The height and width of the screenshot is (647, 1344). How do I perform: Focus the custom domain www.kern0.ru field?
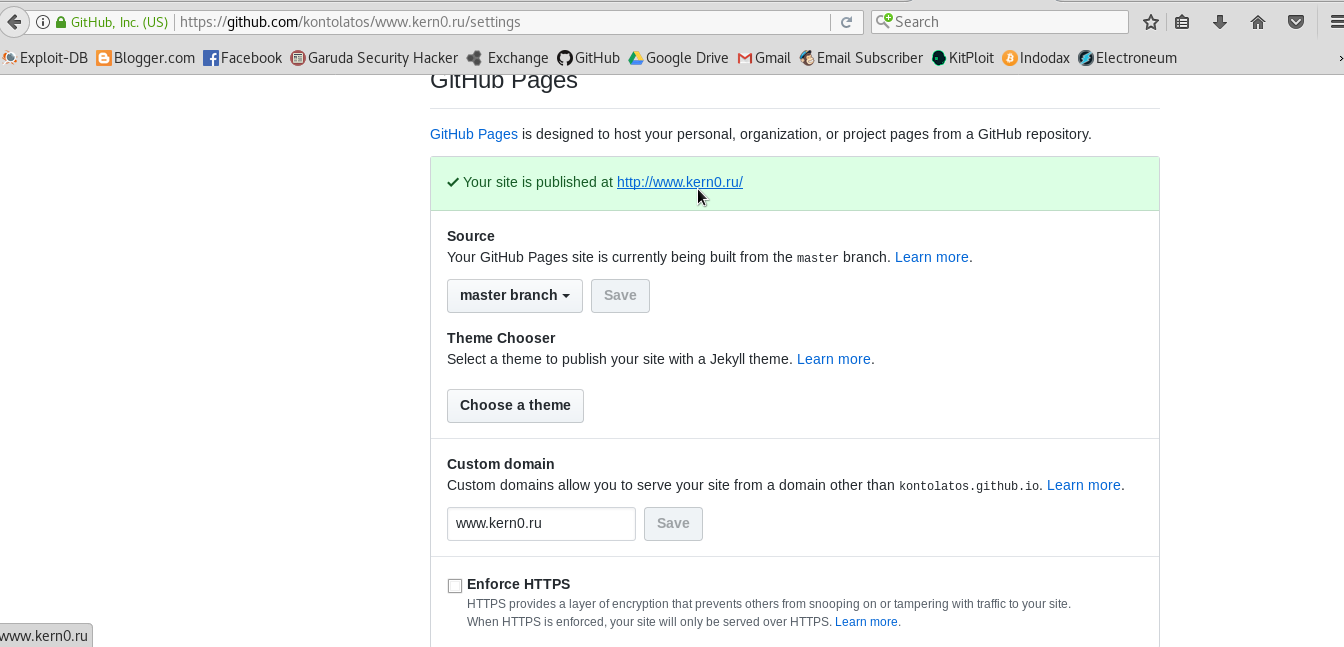point(541,524)
